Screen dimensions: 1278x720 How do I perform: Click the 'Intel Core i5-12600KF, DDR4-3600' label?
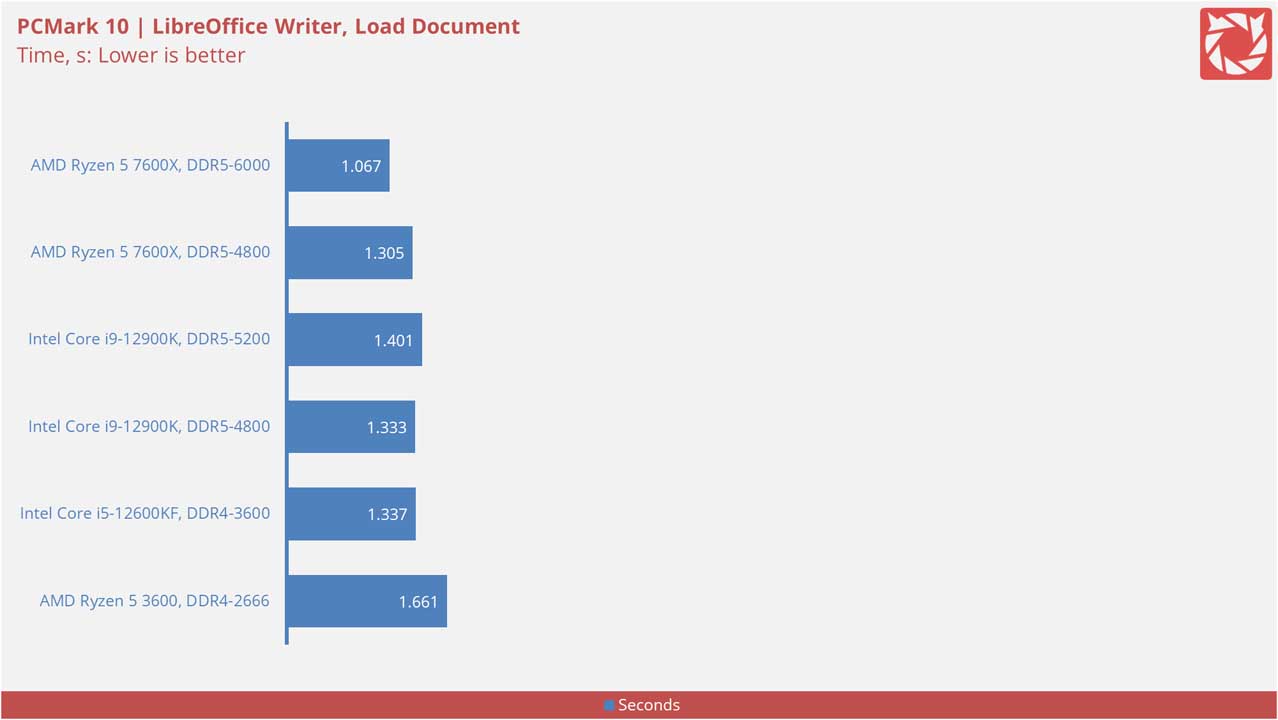[x=145, y=513]
